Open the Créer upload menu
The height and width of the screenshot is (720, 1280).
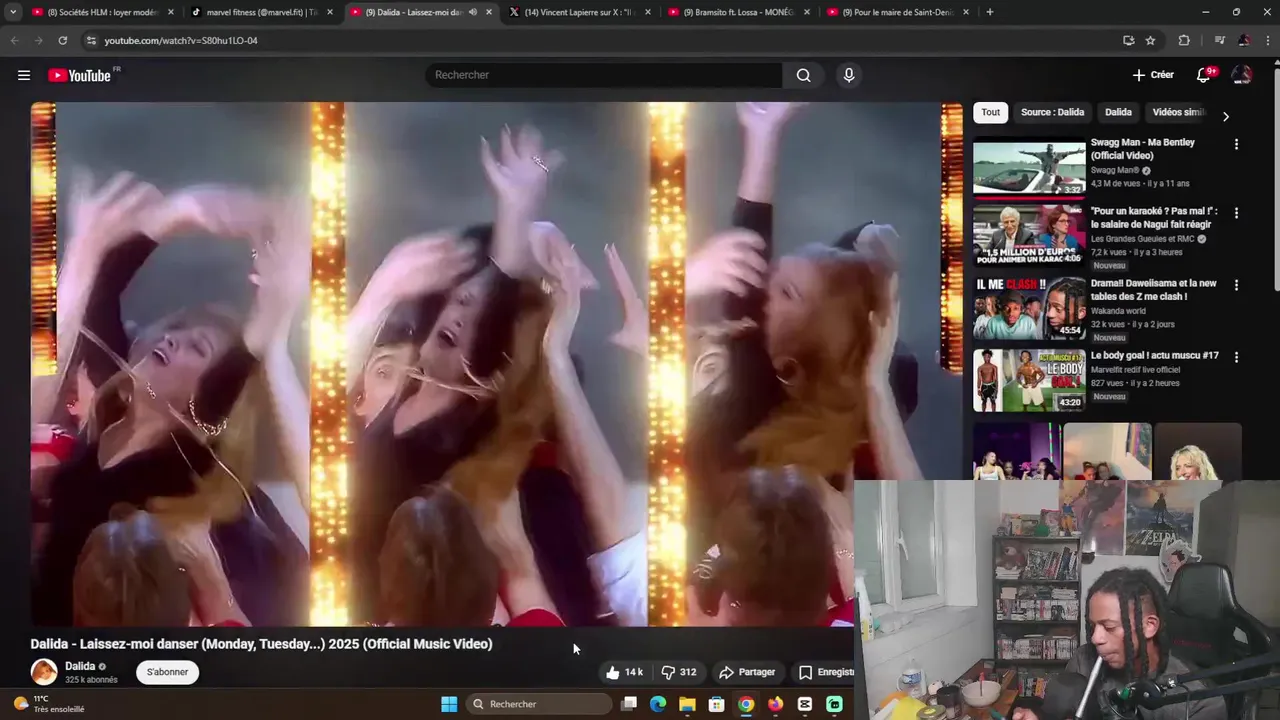click(1153, 75)
